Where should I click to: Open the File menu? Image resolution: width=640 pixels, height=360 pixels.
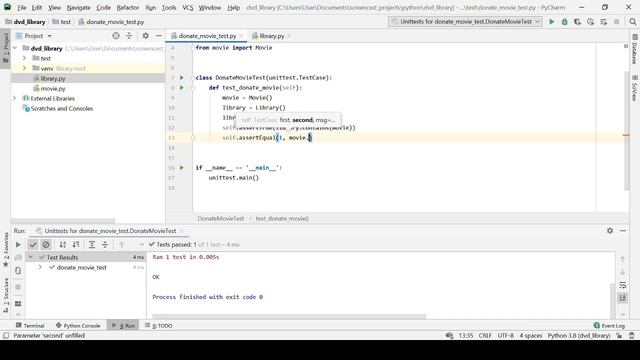(21, 7)
